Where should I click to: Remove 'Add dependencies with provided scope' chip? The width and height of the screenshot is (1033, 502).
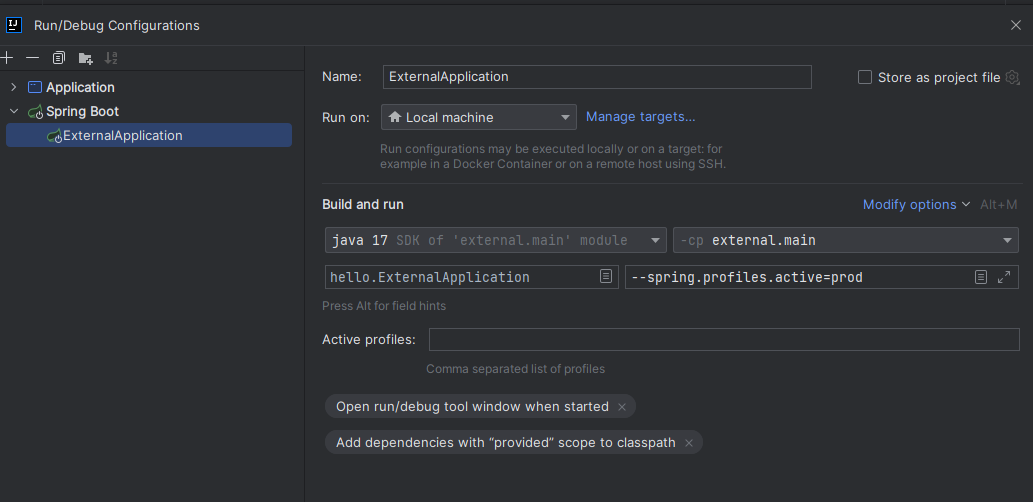pos(688,443)
